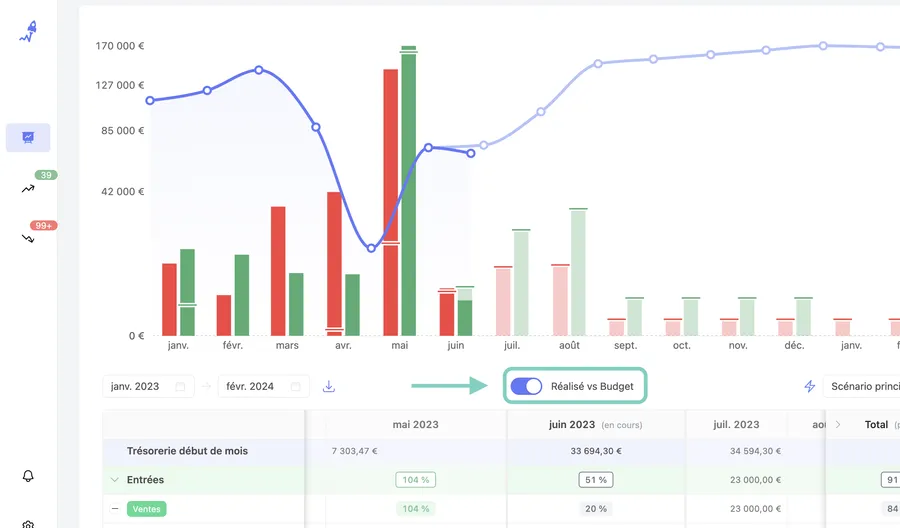Viewport: 900px width, 528px height.
Task: Select the juin 2023 column header
Action: tap(572, 424)
